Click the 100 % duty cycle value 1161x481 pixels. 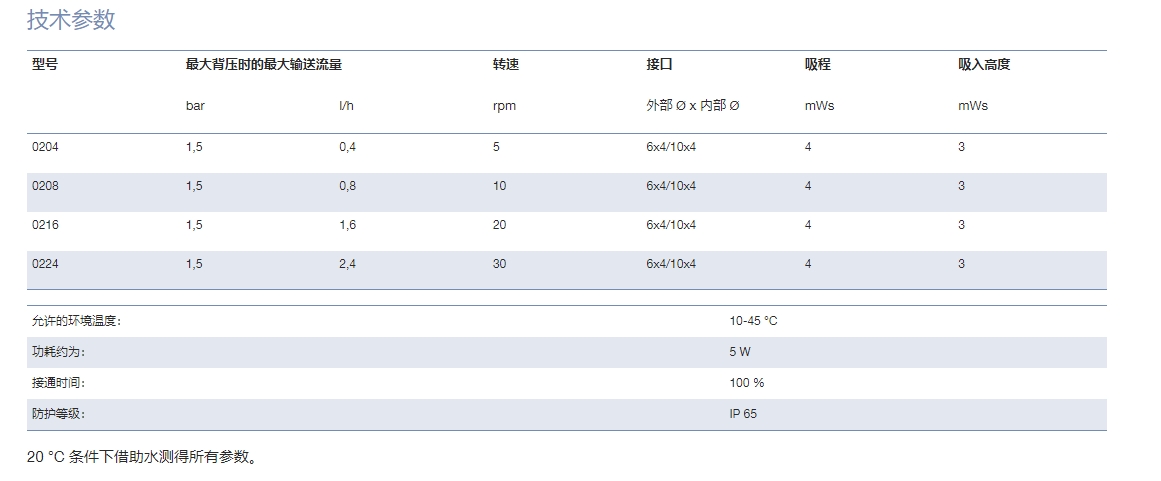tap(746, 383)
